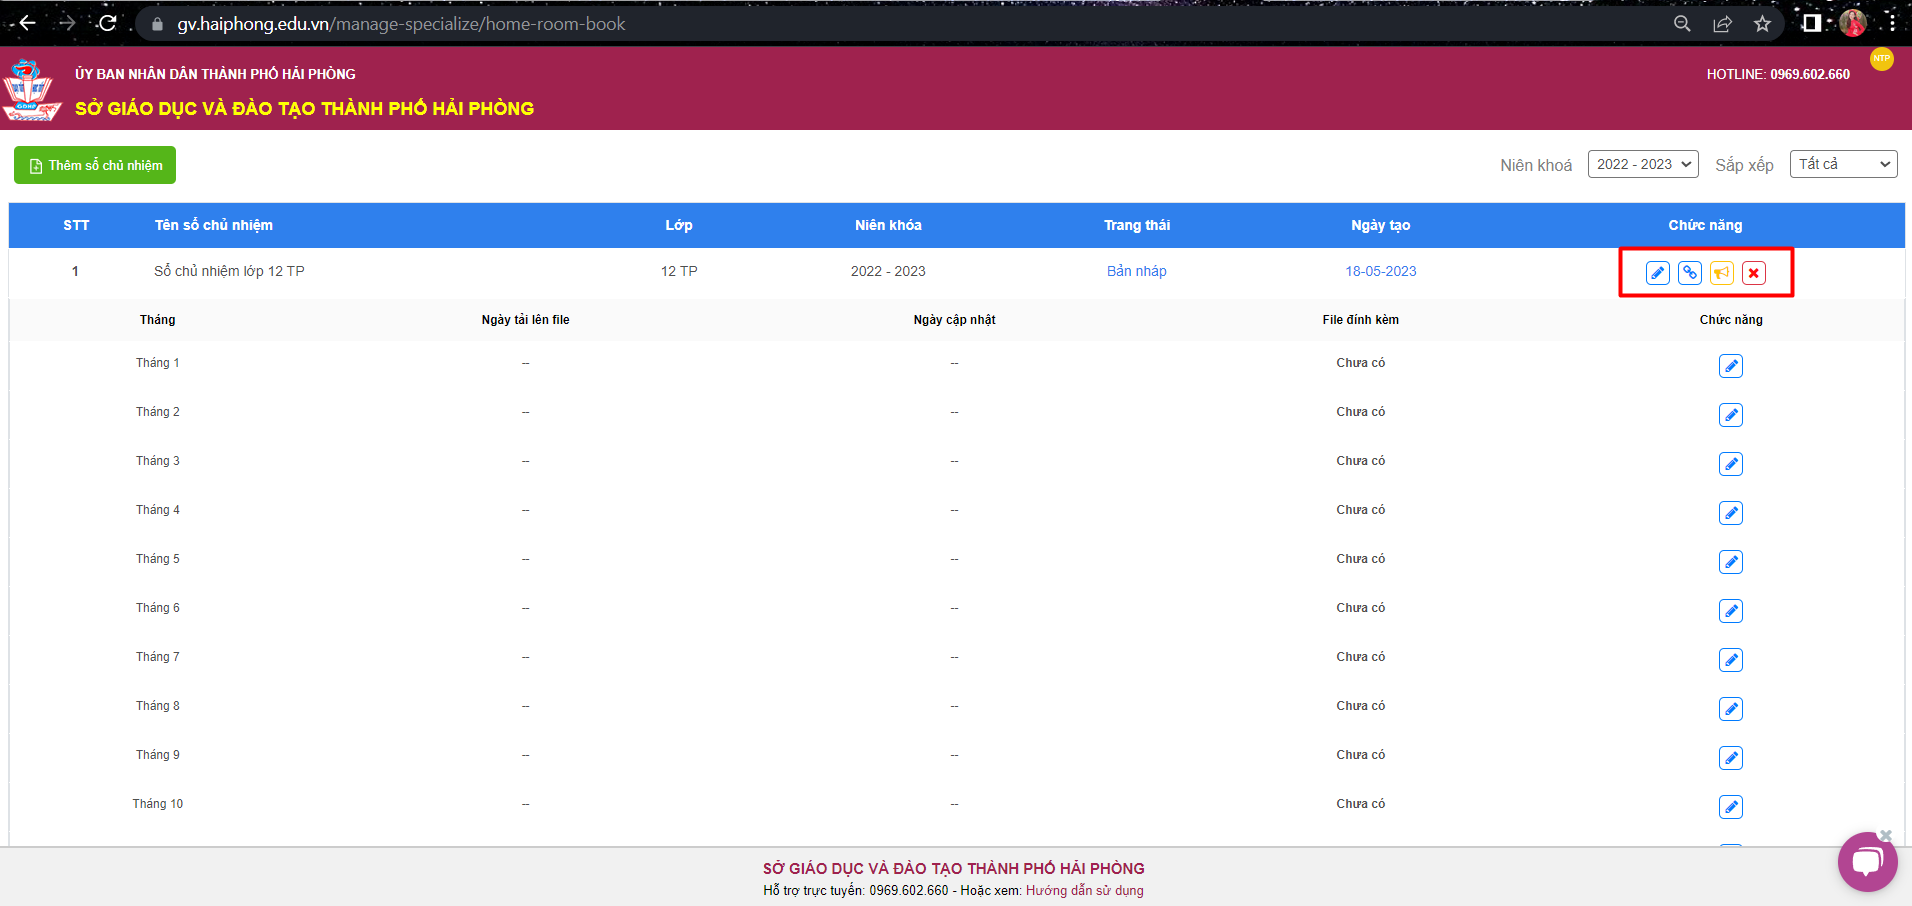Click the red X delete icon

(x=1753, y=273)
